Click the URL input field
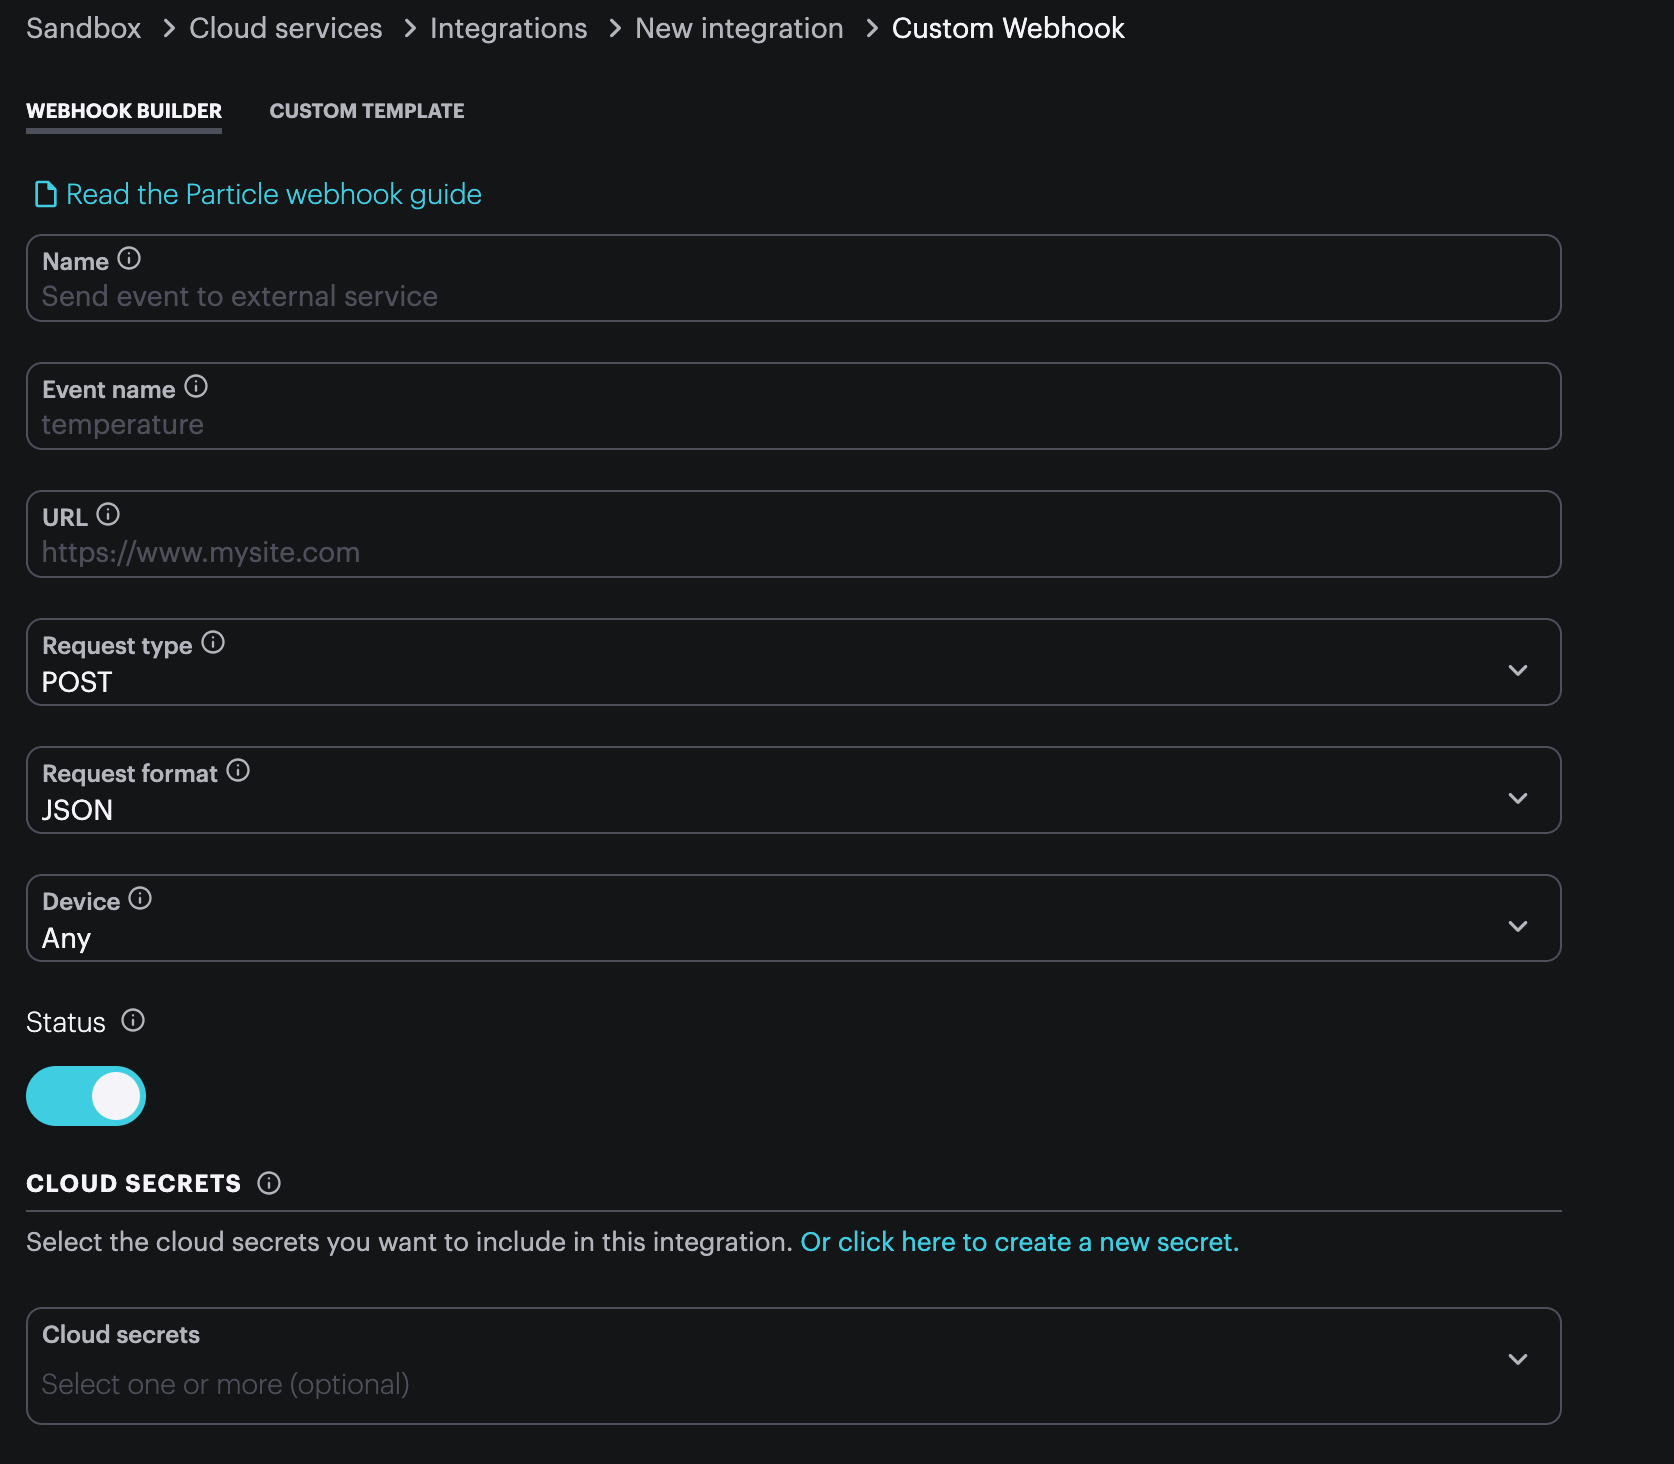 coord(794,534)
